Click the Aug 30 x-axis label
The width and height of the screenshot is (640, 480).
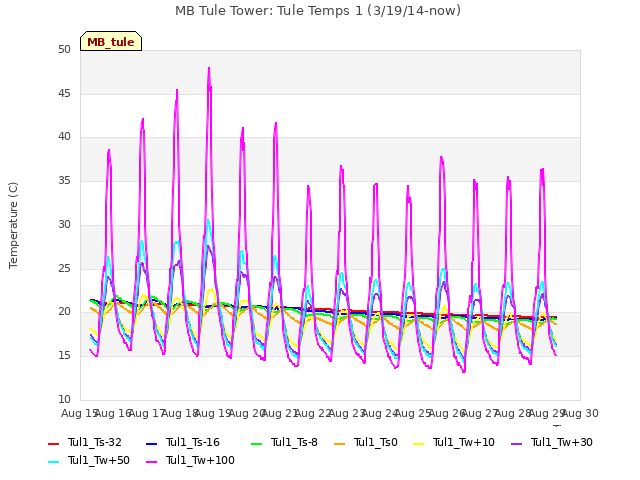580,413
